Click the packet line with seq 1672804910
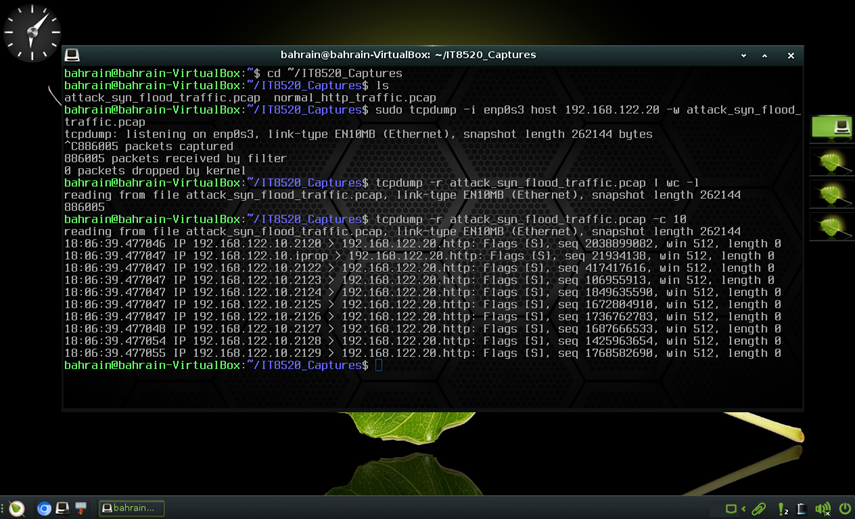The height and width of the screenshot is (519, 855). [x=423, y=304]
